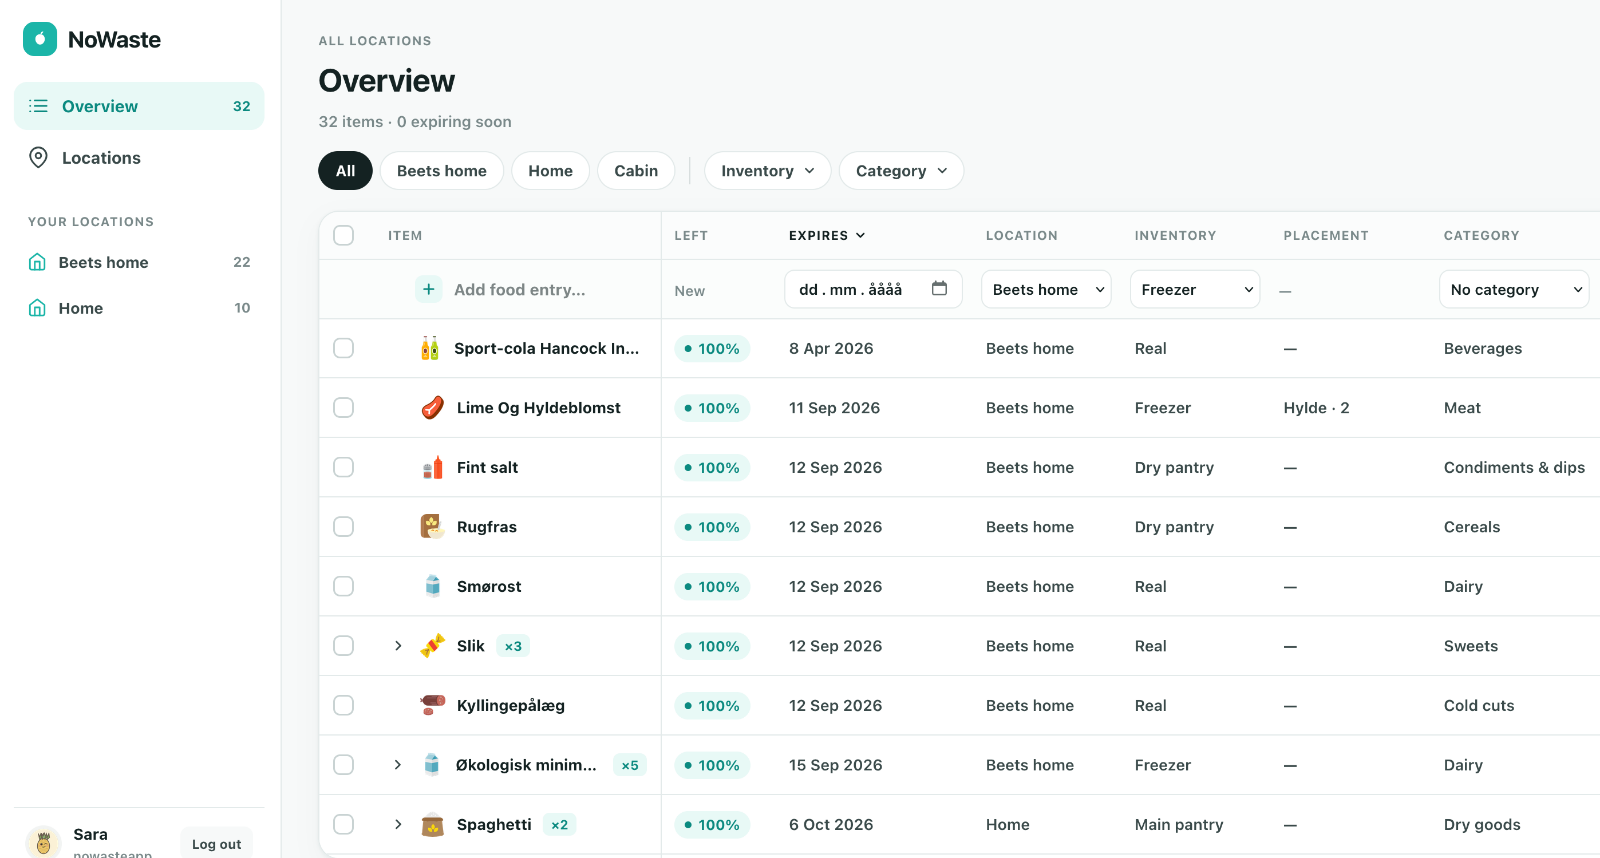Expand the Slik item group

398,646
